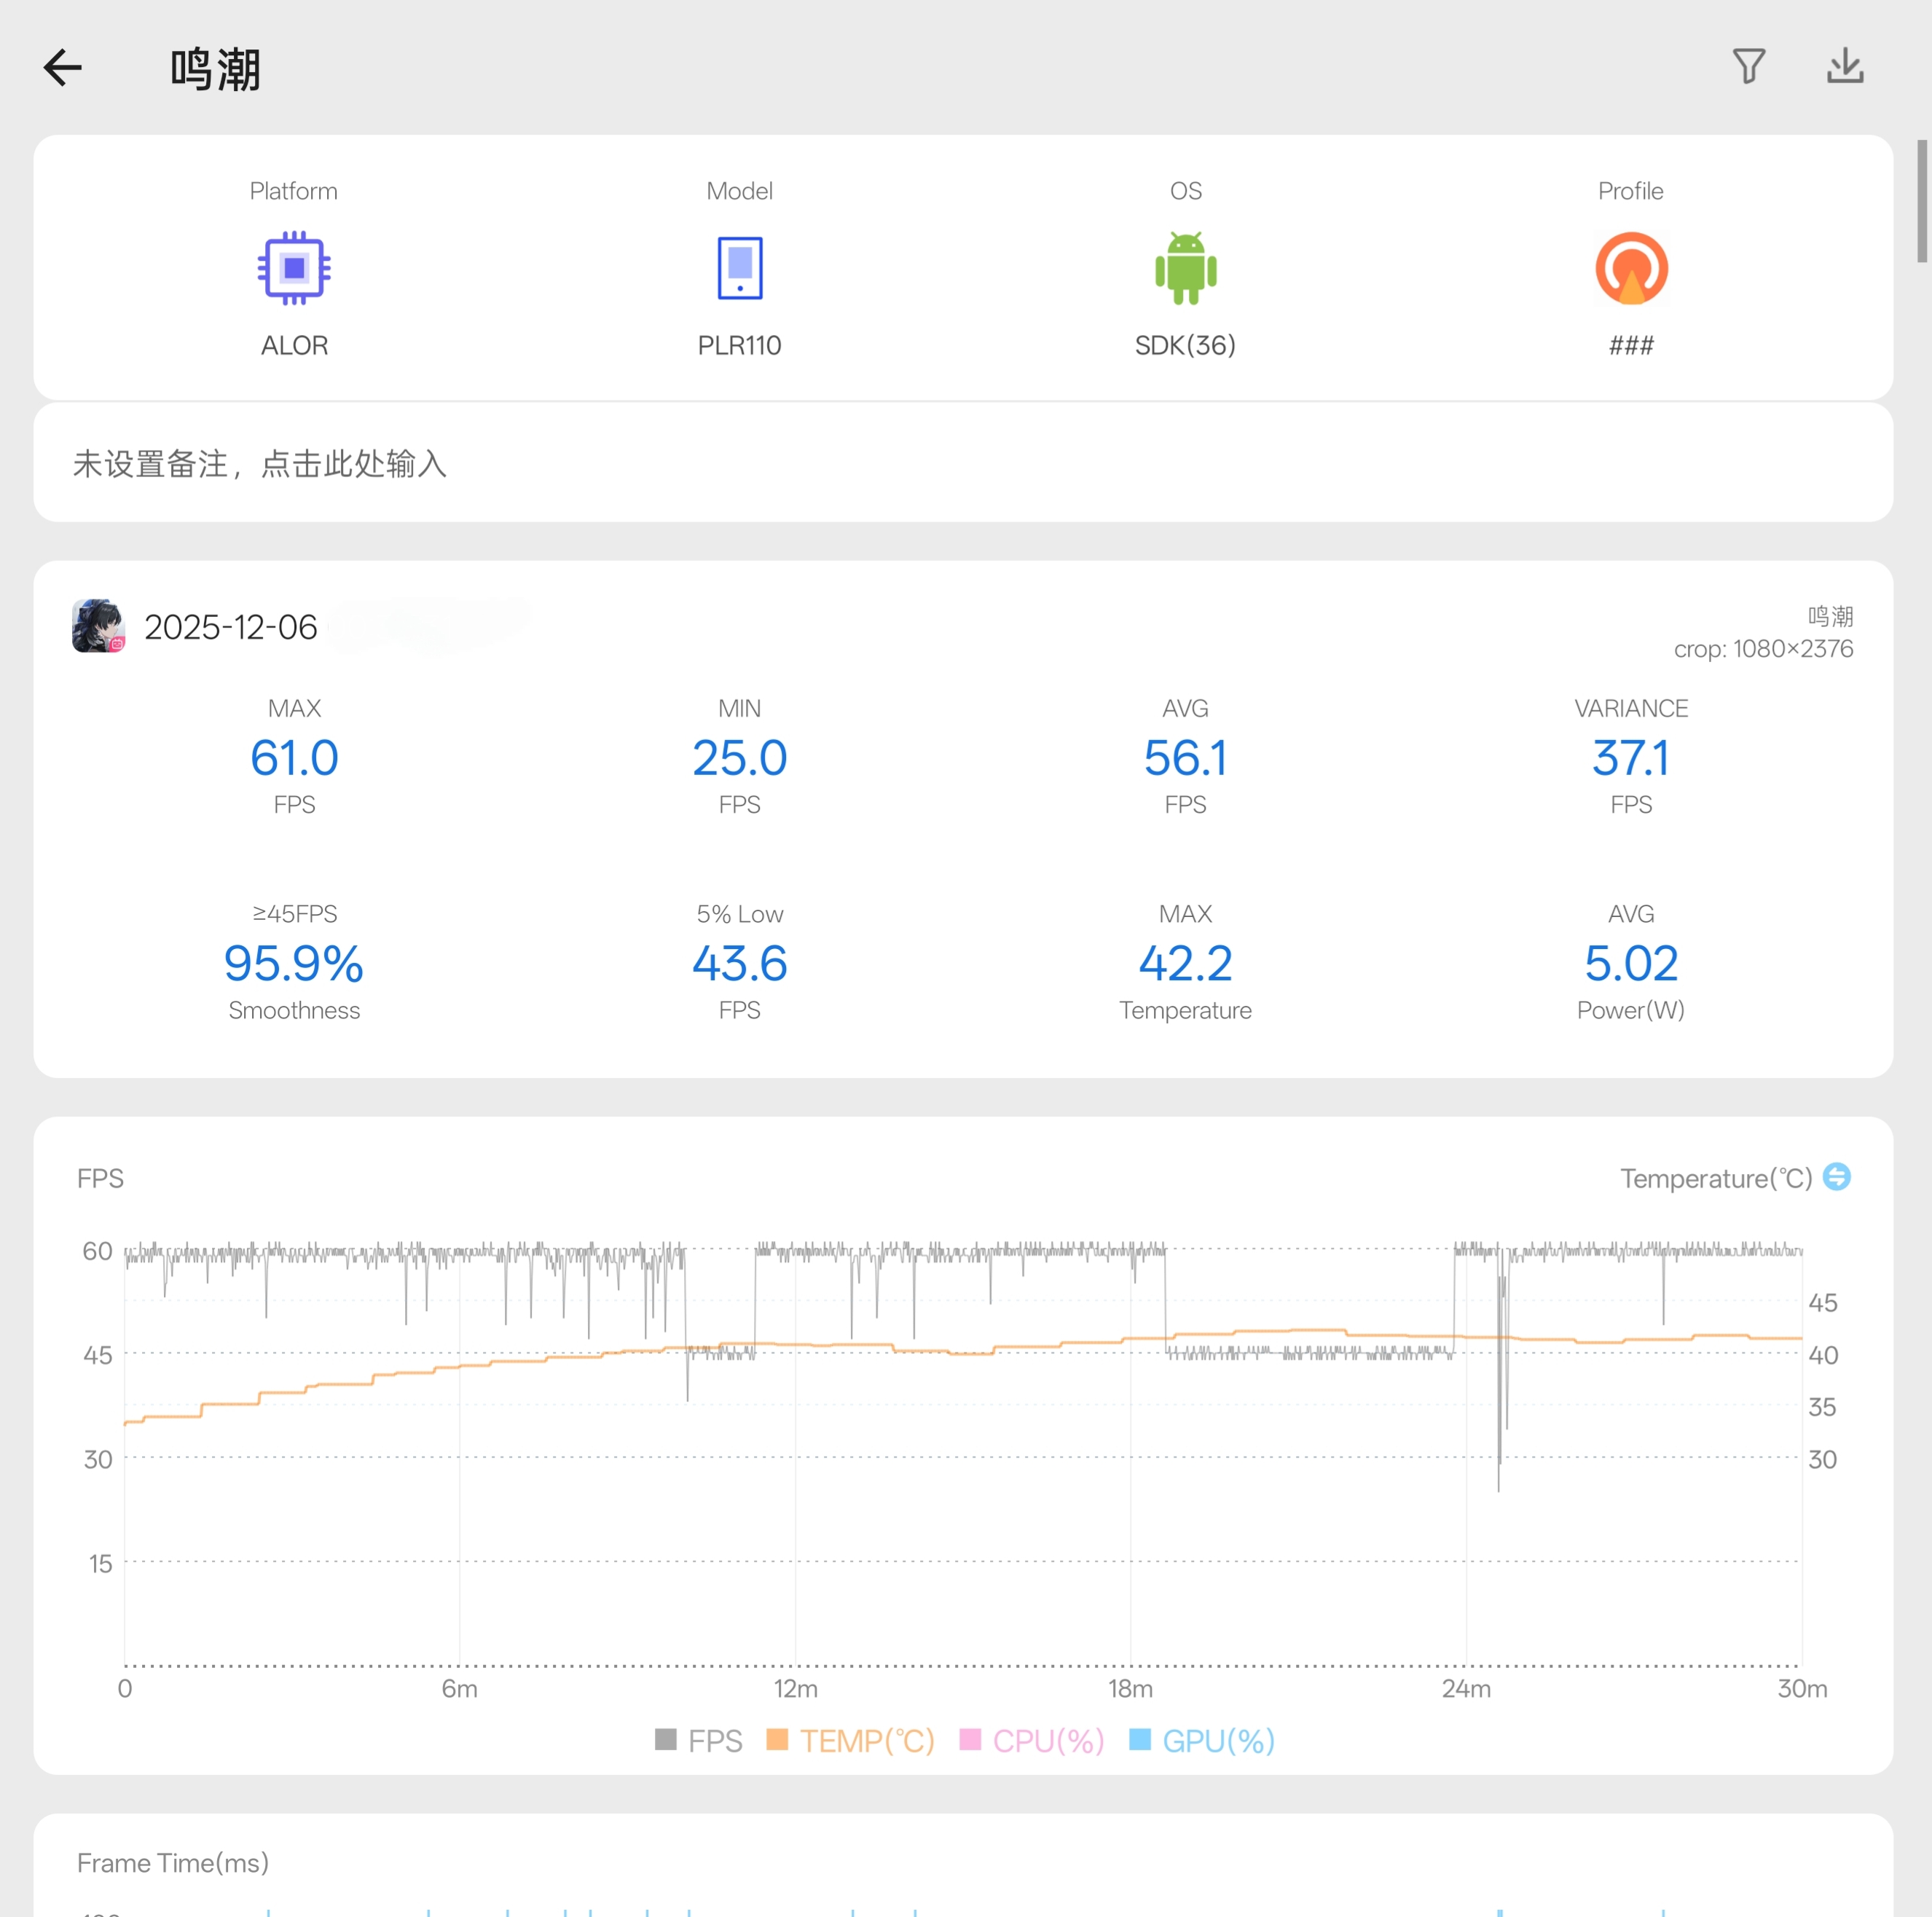Tap the game avatar thumbnail
The height and width of the screenshot is (1917, 1932).
pyautogui.click(x=98, y=626)
